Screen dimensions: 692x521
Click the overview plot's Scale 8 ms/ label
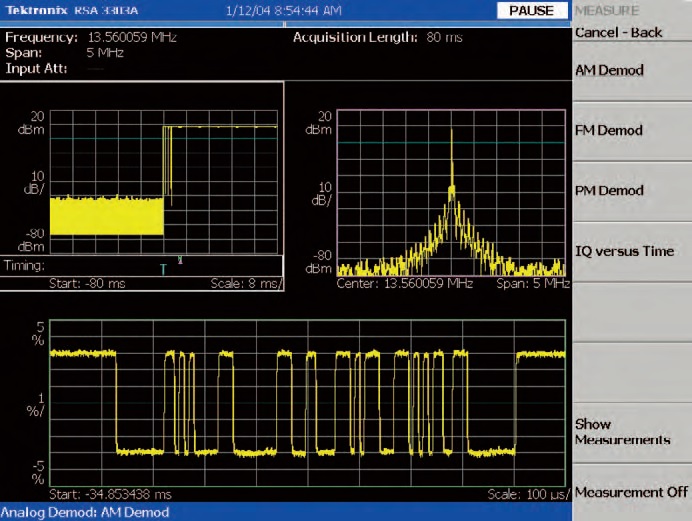tap(246, 283)
